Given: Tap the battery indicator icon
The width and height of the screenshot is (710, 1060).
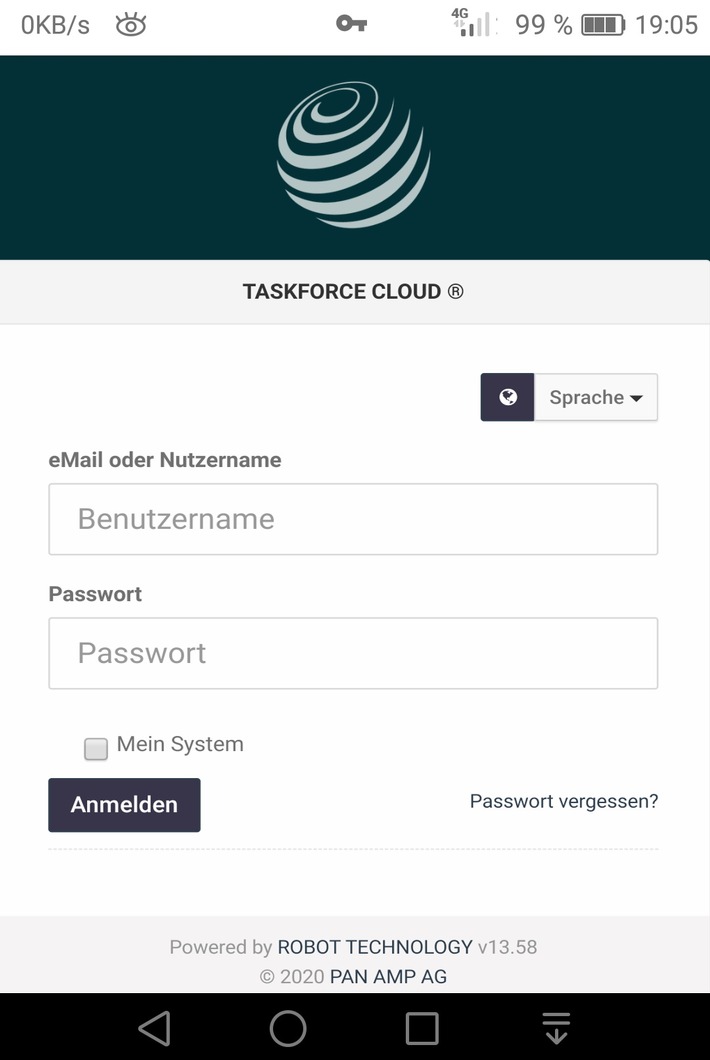Looking at the screenshot, I should pyautogui.click(x=602, y=25).
